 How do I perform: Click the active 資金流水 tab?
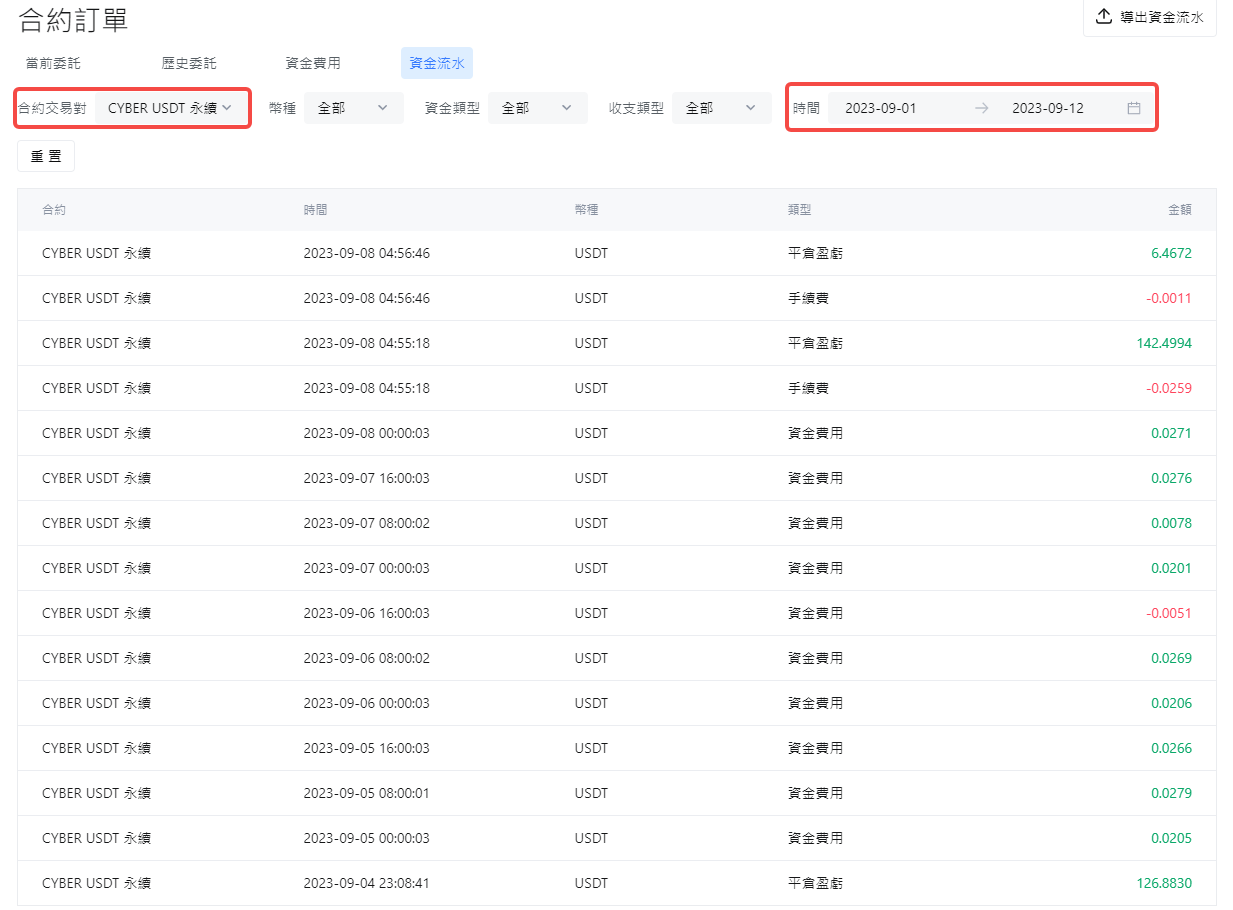(436, 63)
